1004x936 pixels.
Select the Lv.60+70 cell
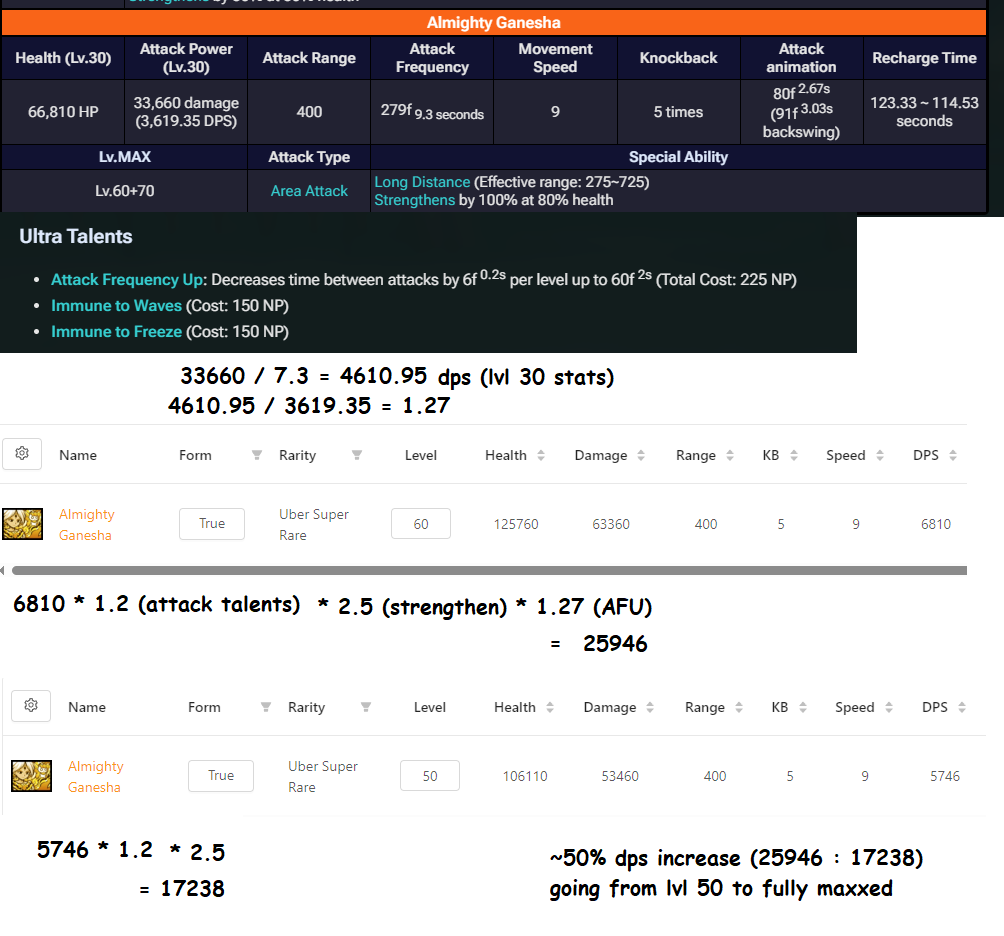pyautogui.click(x=125, y=191)
